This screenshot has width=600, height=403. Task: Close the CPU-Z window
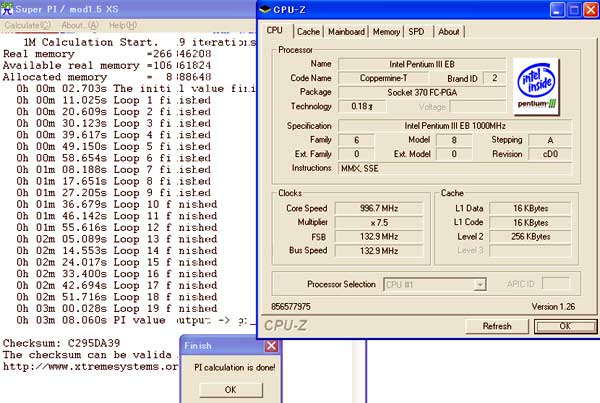[591, 10]
